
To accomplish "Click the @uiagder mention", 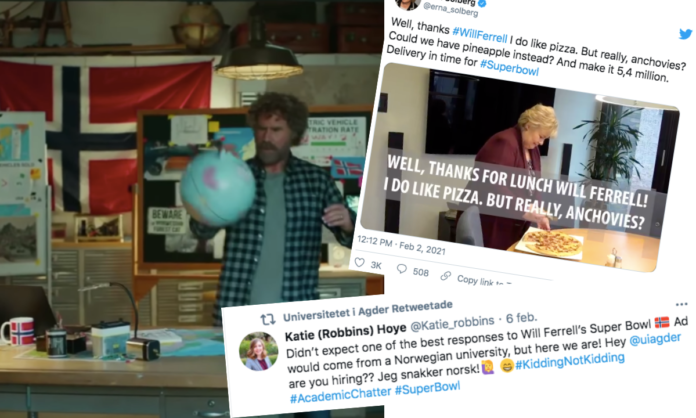I will pos(655,339).
